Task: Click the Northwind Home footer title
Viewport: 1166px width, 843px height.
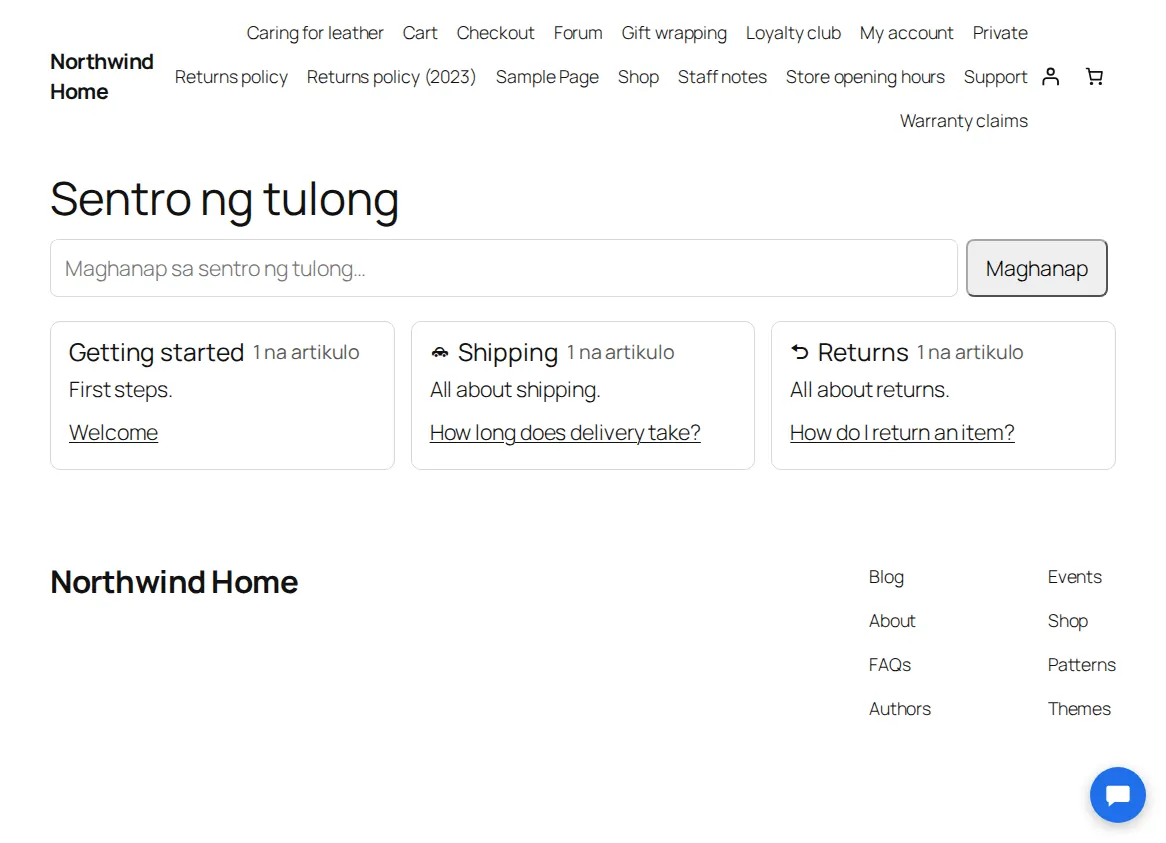Action: [x=174, y=582]
